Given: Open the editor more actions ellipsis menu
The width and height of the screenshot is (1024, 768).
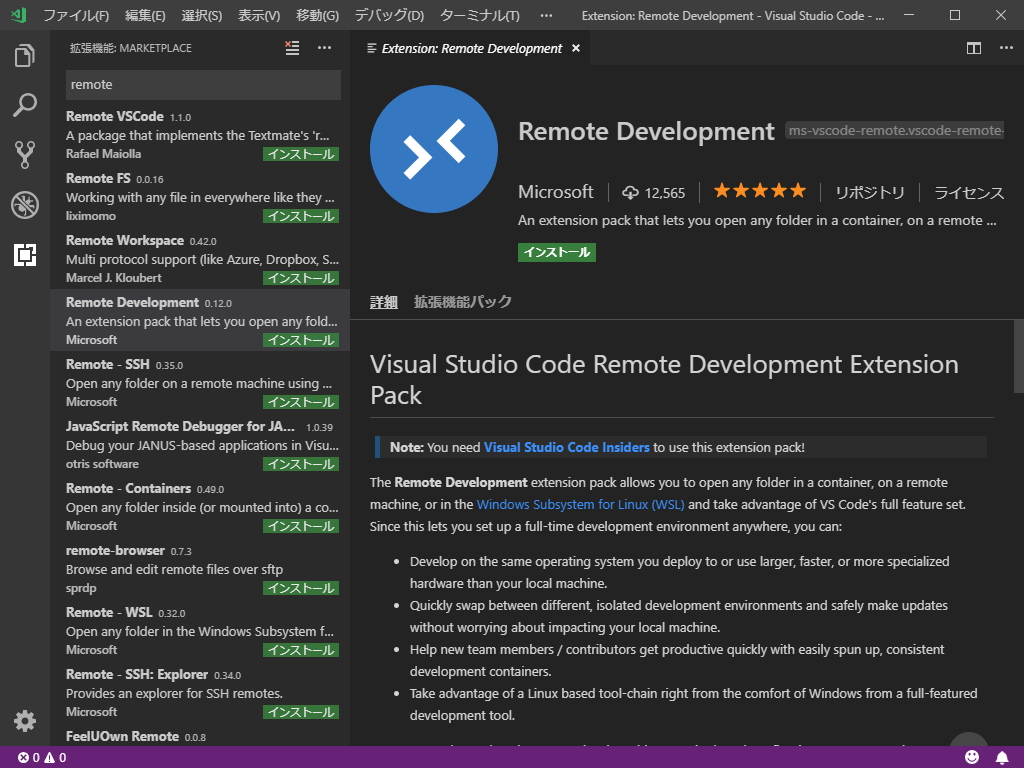Looking at the screenshot, I should pos(1006,47).
